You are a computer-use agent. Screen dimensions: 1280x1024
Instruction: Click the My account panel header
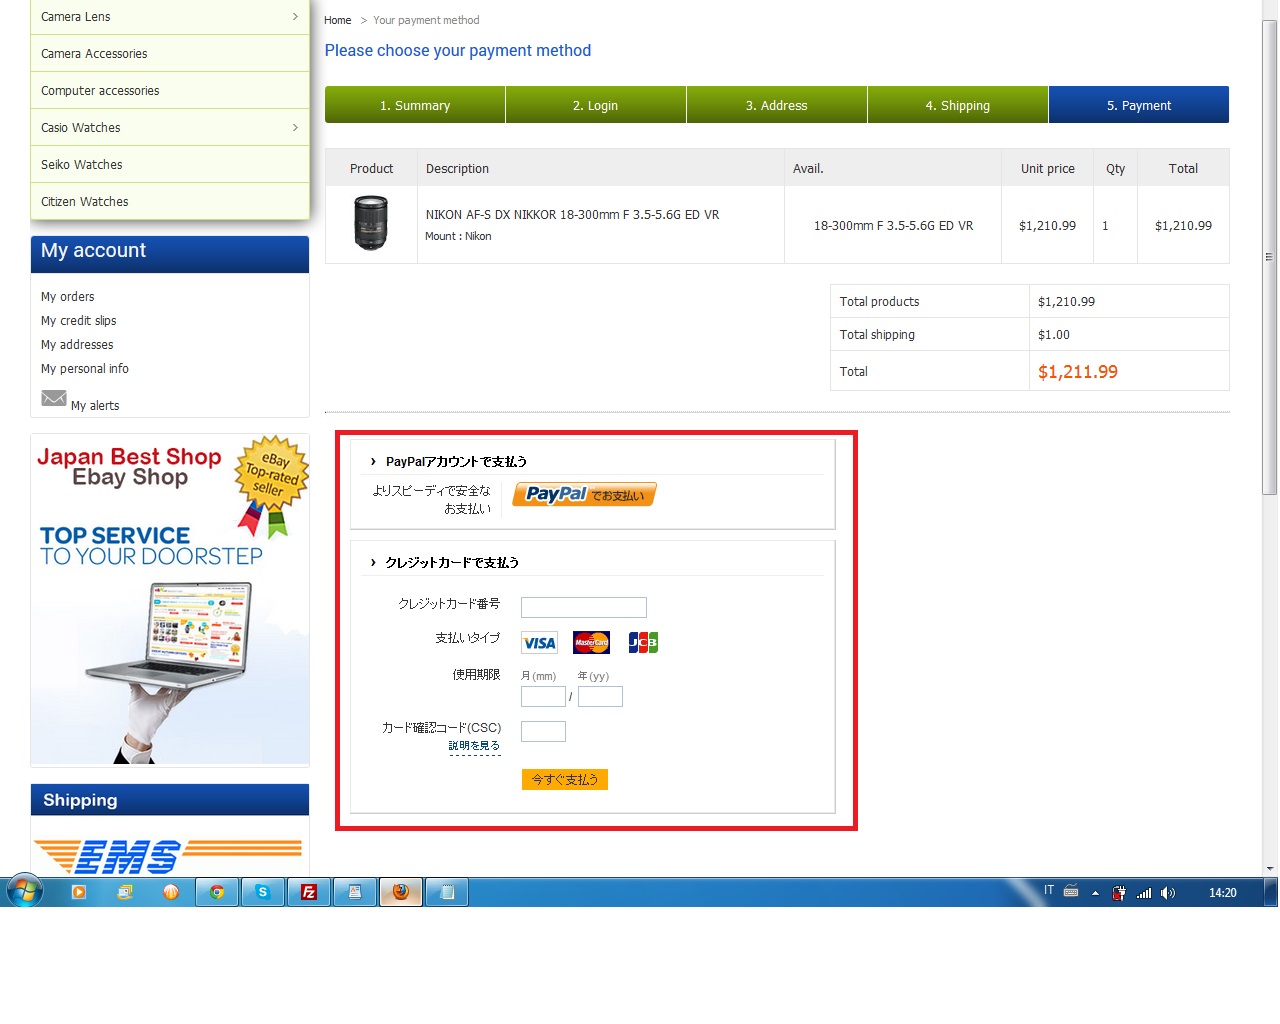pyautogui.click(x=170, y=254)
